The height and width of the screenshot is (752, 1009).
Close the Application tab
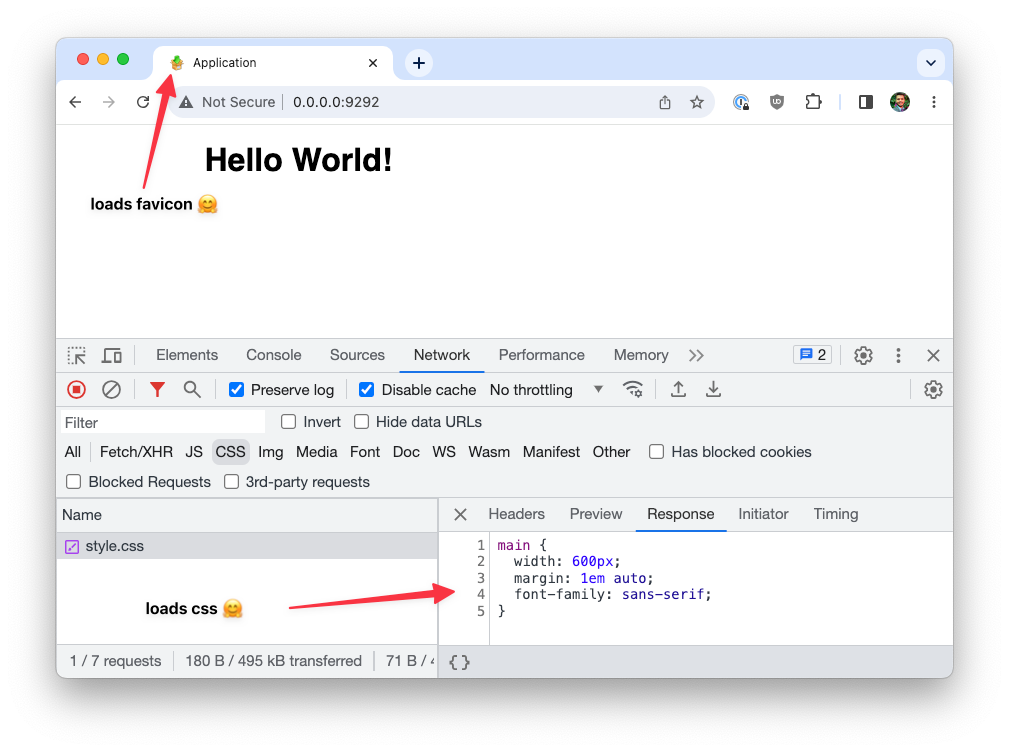pos(373,63)
